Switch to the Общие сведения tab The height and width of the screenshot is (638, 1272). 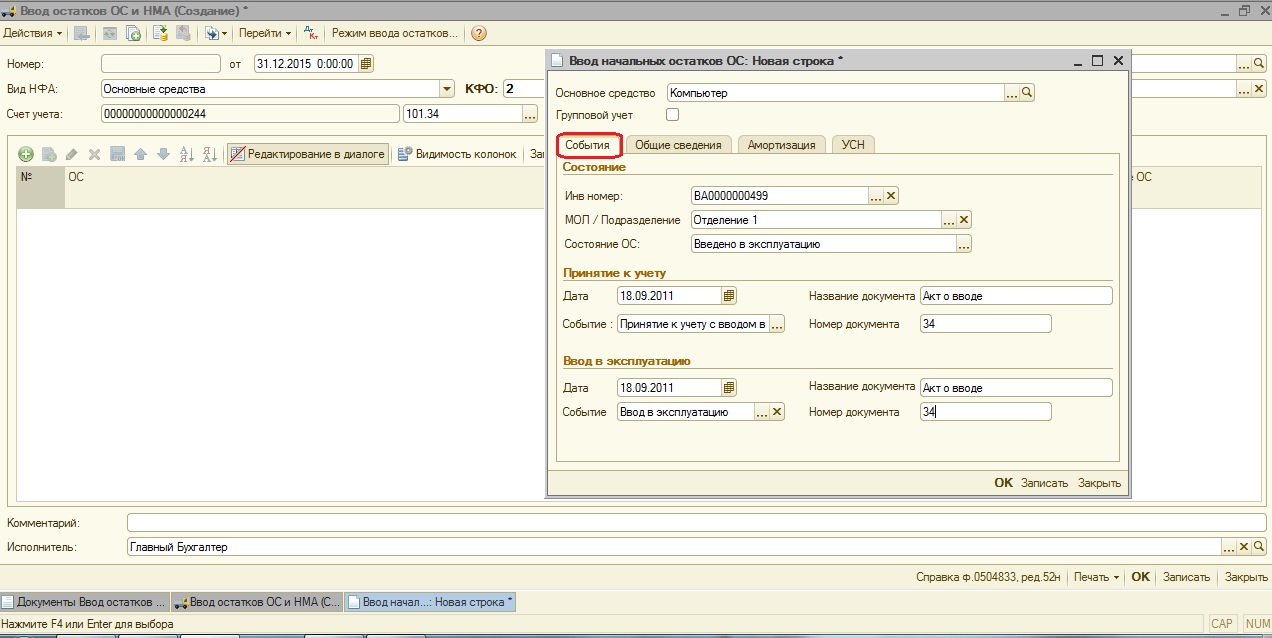678,145
